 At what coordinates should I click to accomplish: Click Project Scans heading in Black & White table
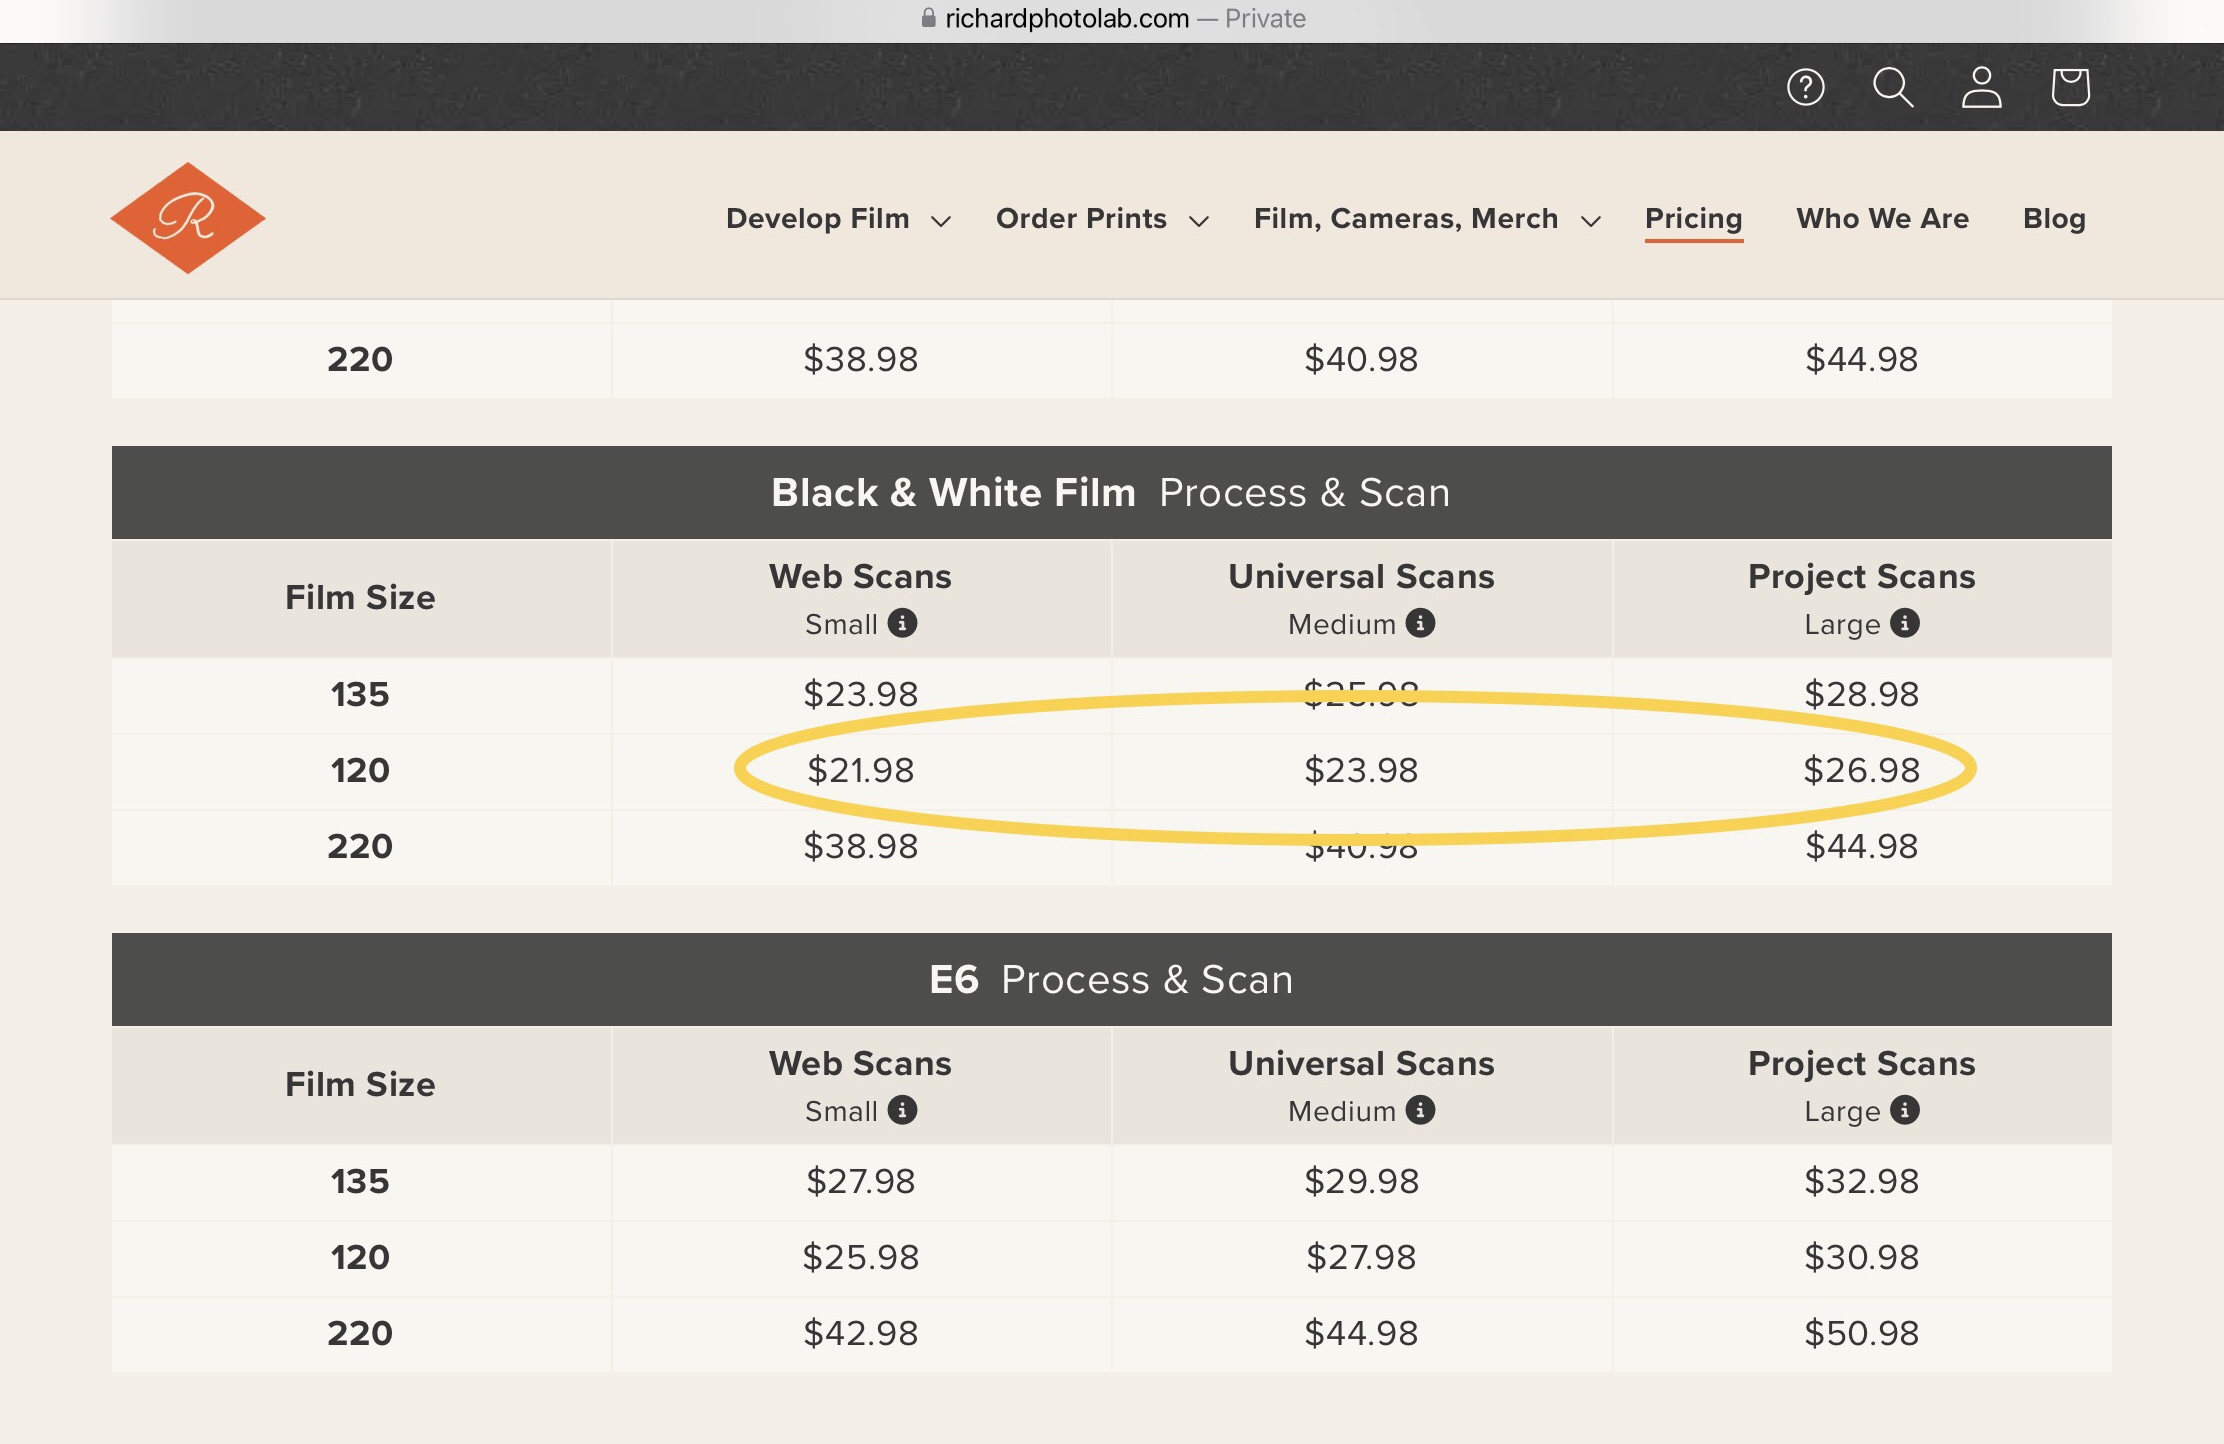[1861, 576]
